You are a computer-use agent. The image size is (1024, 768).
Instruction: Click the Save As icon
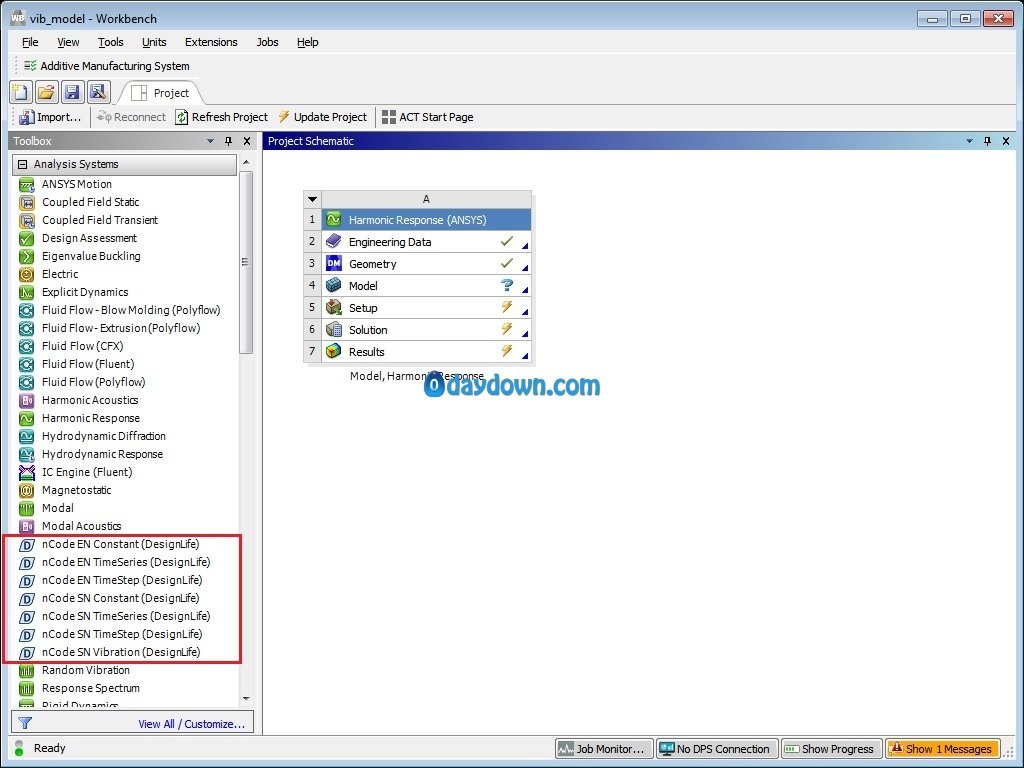(x=99, y=92)
